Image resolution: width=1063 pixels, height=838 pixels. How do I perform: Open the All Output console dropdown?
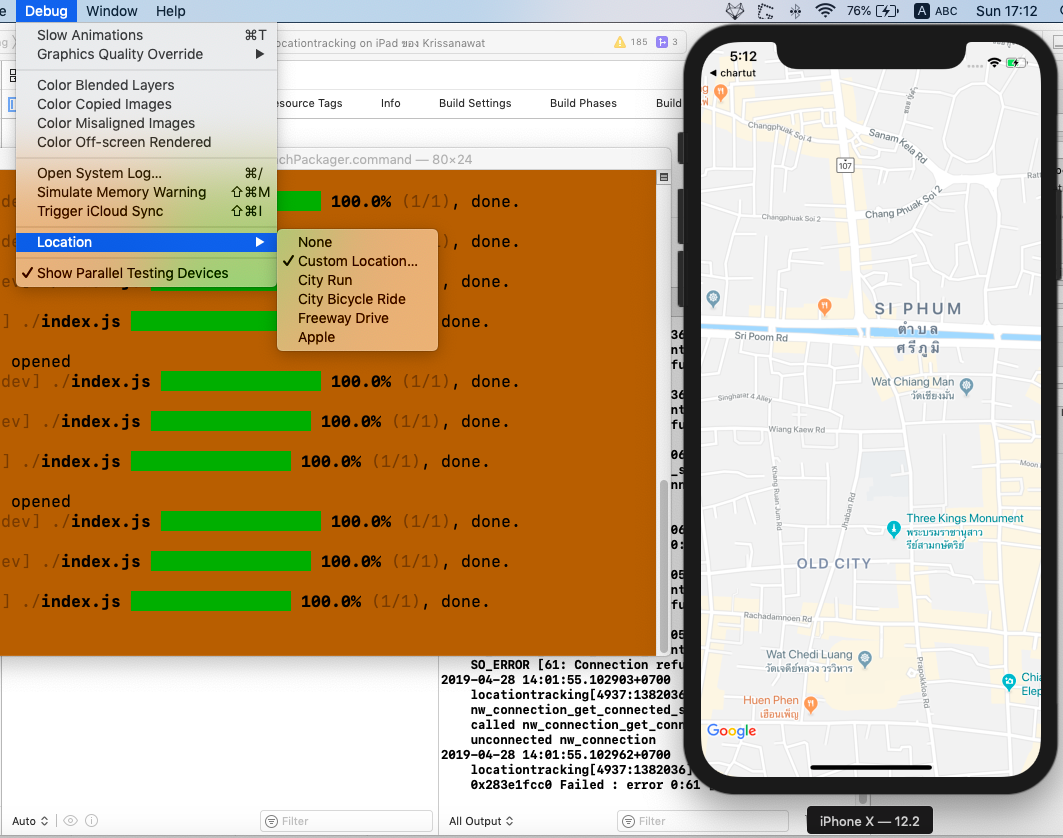(x=481, y=821)
